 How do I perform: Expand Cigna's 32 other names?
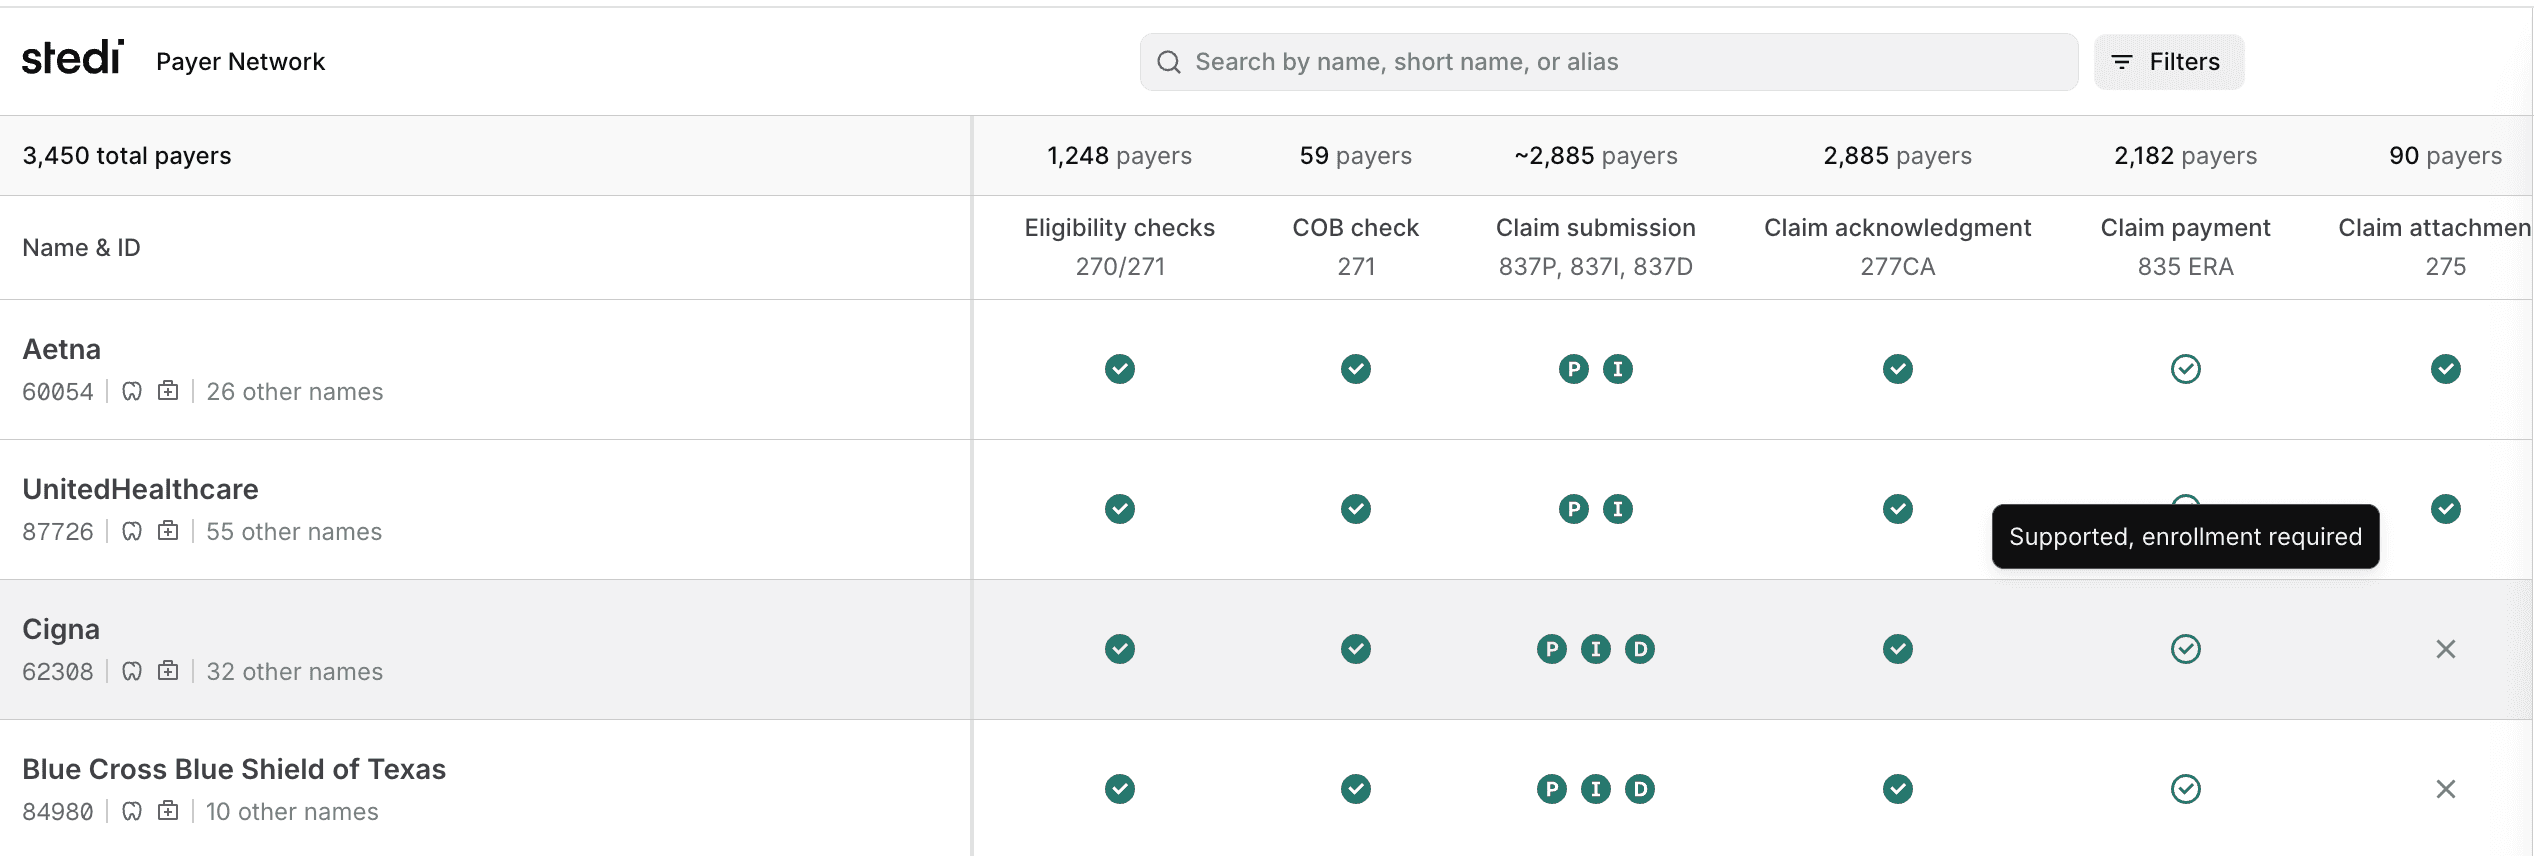click(294, 672)
